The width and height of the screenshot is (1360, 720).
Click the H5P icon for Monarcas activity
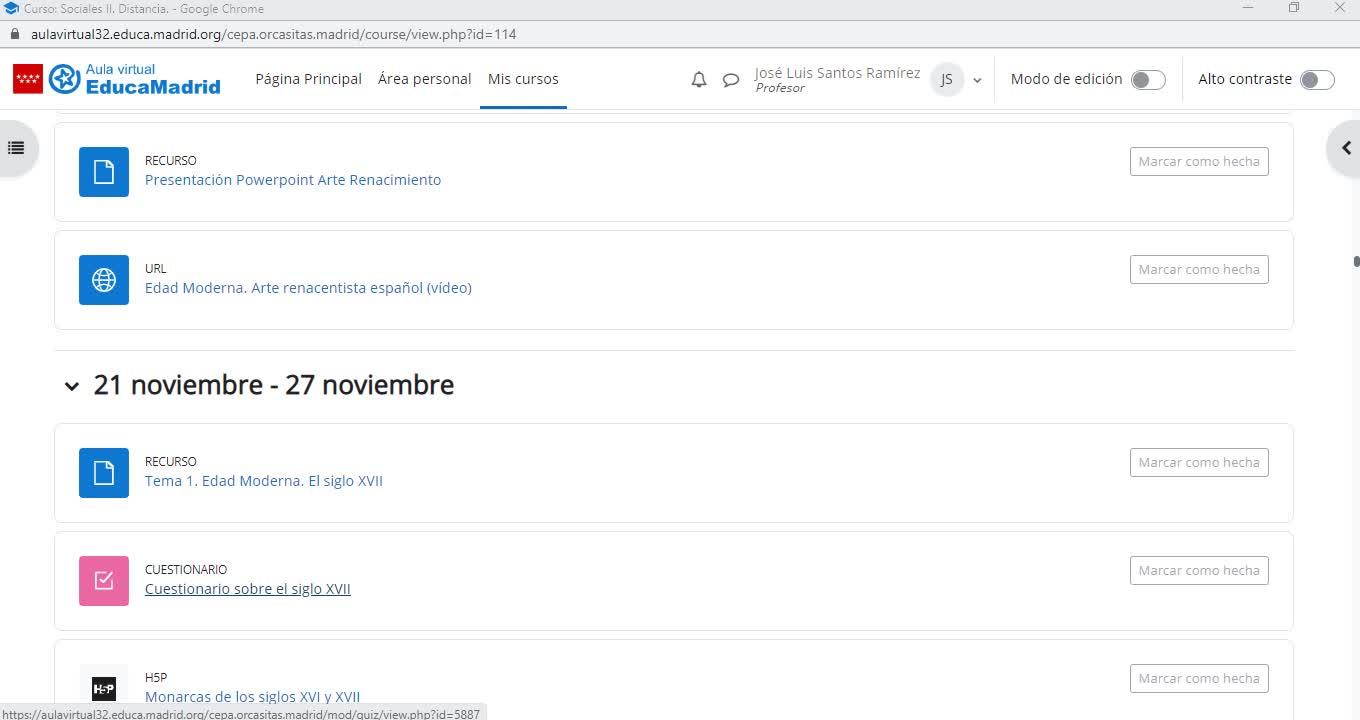pyautogui.click(x=104, y=688)
